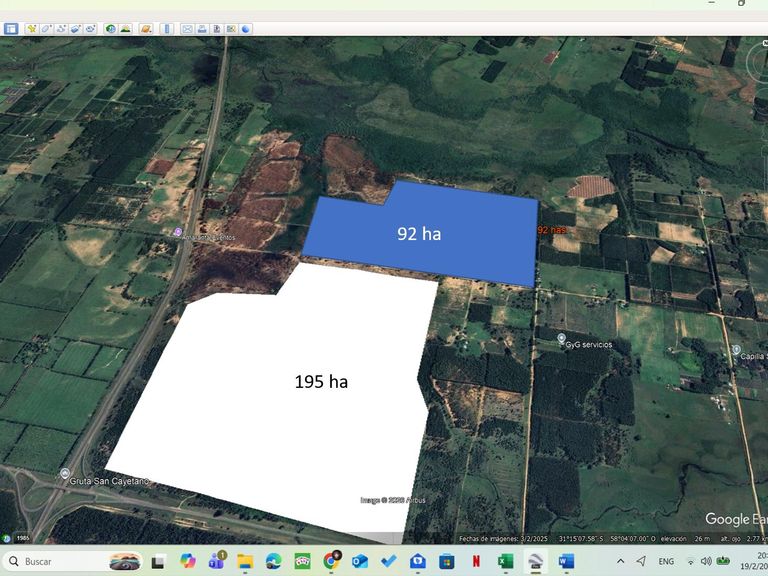Click the Print toolbar icon
Screen dimensions: 768x576
(201, 29)
